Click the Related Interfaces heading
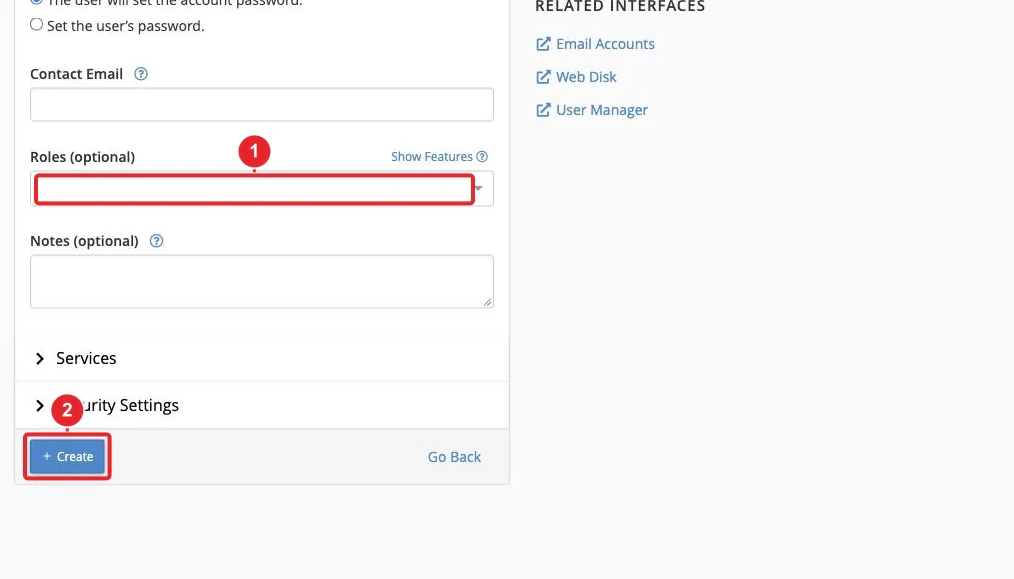This screenshot has height=579, width=1014. click(x=620, y=6)
